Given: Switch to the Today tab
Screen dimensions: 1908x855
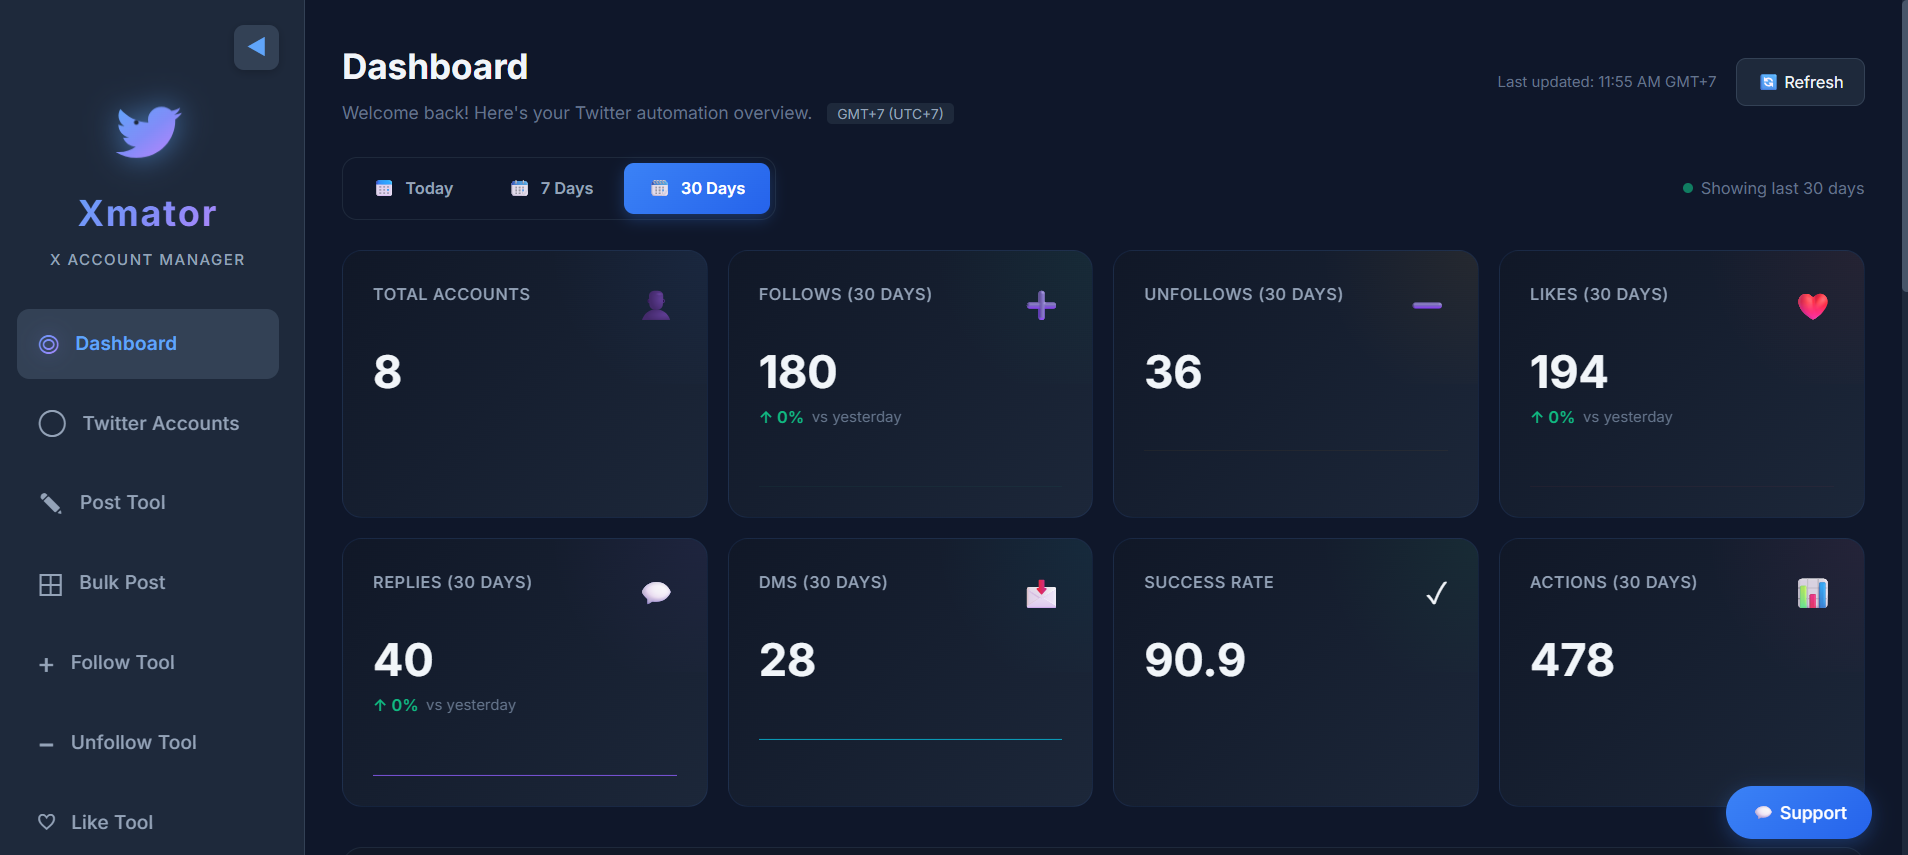Looking at the screenshot, I should click(x=414, y=188).
